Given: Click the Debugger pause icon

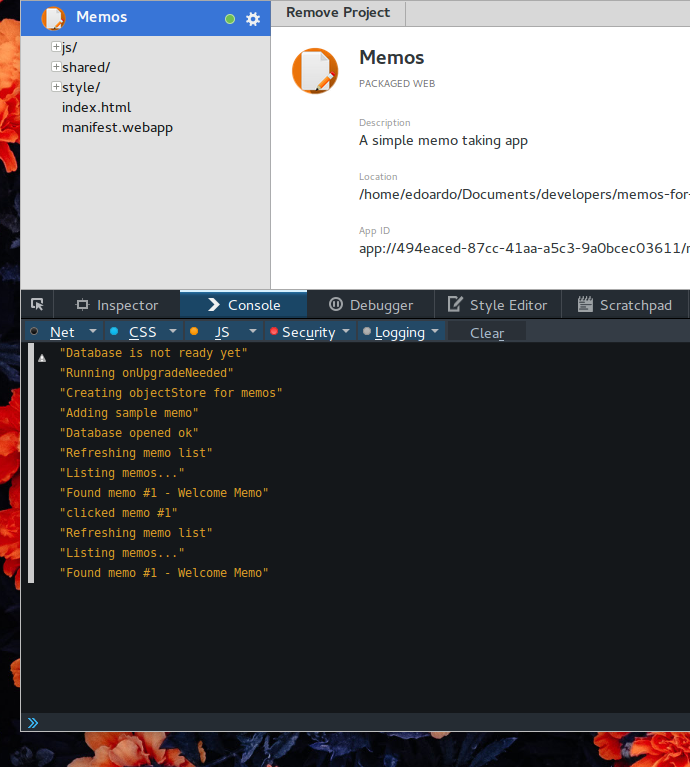Looking at the screenshot, I should coord(335,304).
